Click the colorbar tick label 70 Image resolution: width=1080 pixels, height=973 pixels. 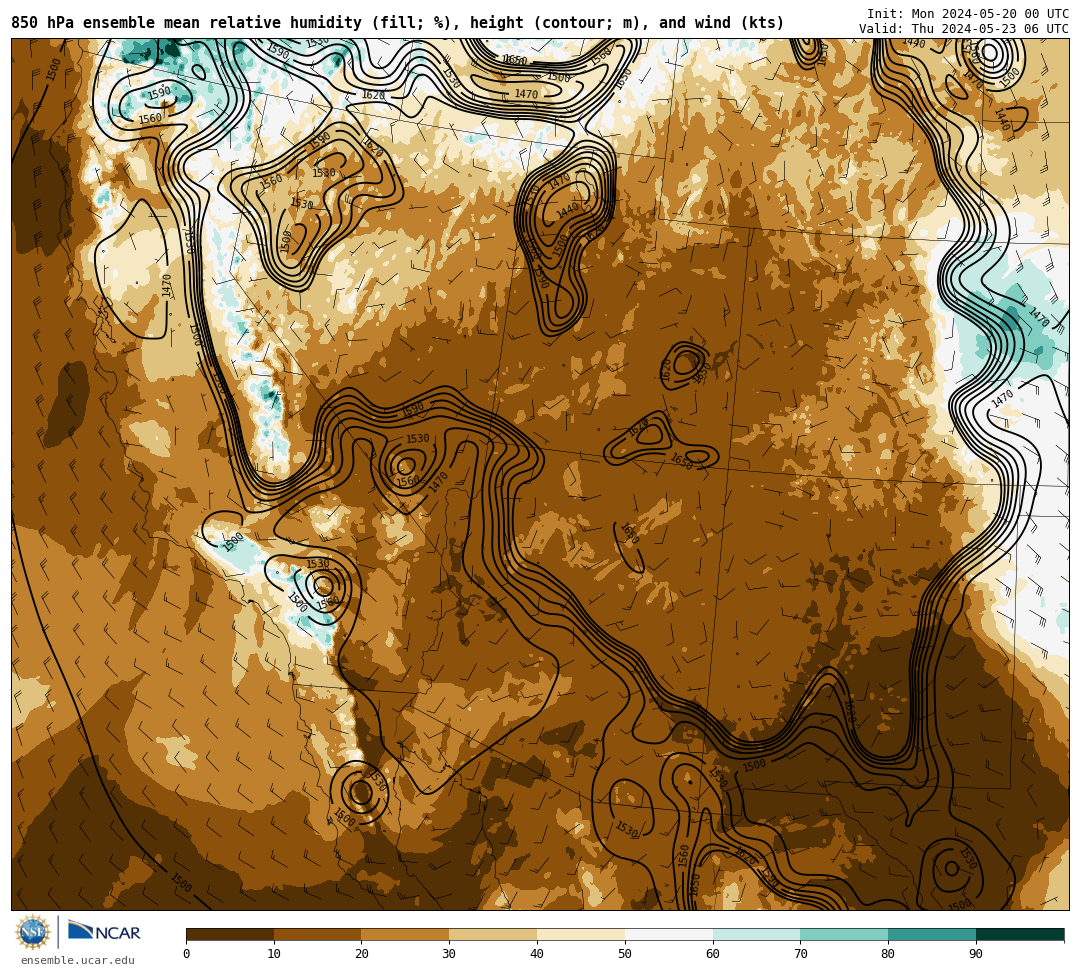coord(800,954)
